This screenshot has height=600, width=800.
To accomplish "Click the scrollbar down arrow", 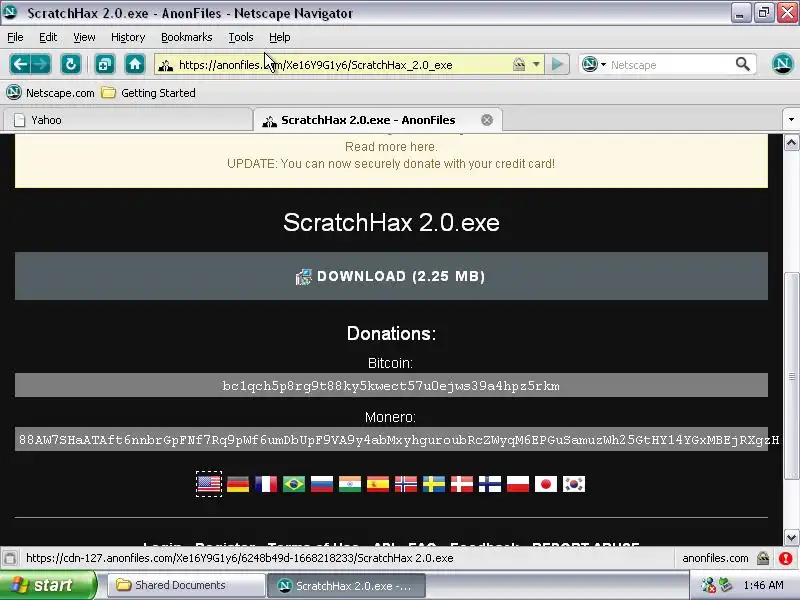I will pos(791,537).
